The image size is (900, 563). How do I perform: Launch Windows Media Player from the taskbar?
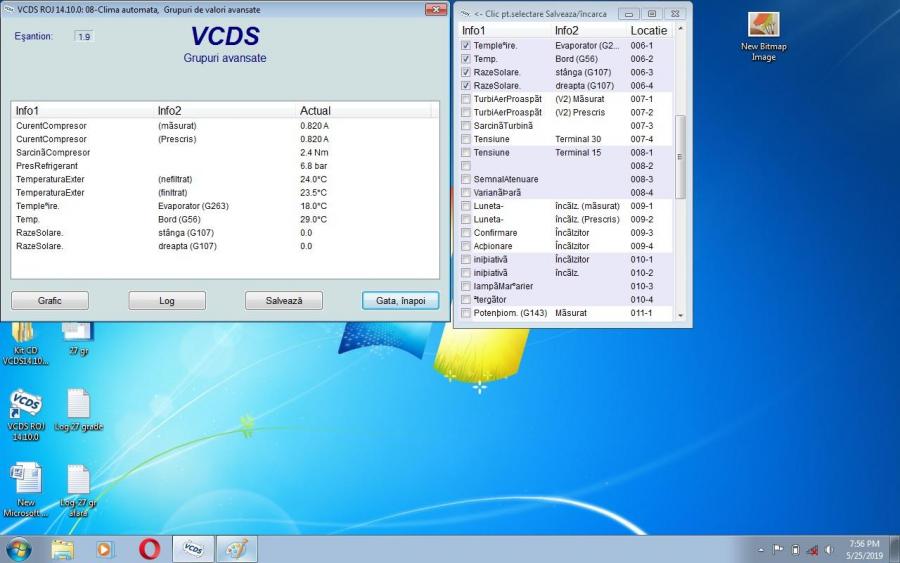[105, 549]
